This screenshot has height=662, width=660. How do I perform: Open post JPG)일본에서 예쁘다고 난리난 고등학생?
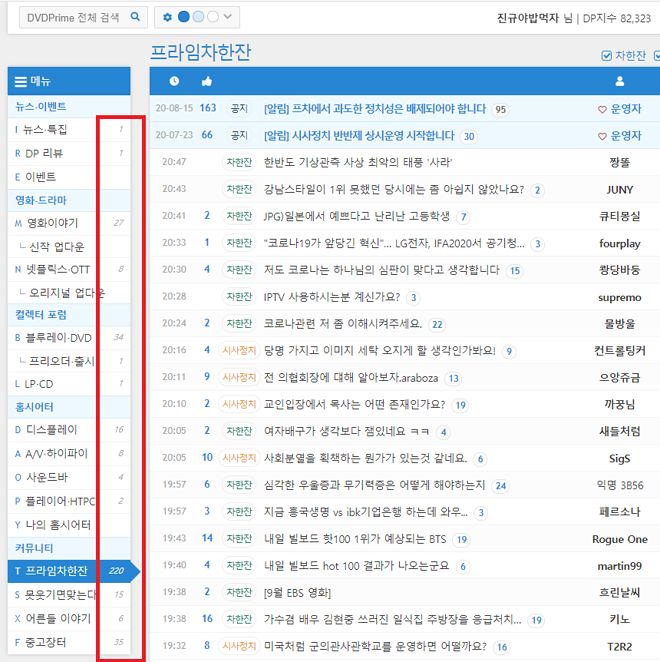(x=356, y=217)
